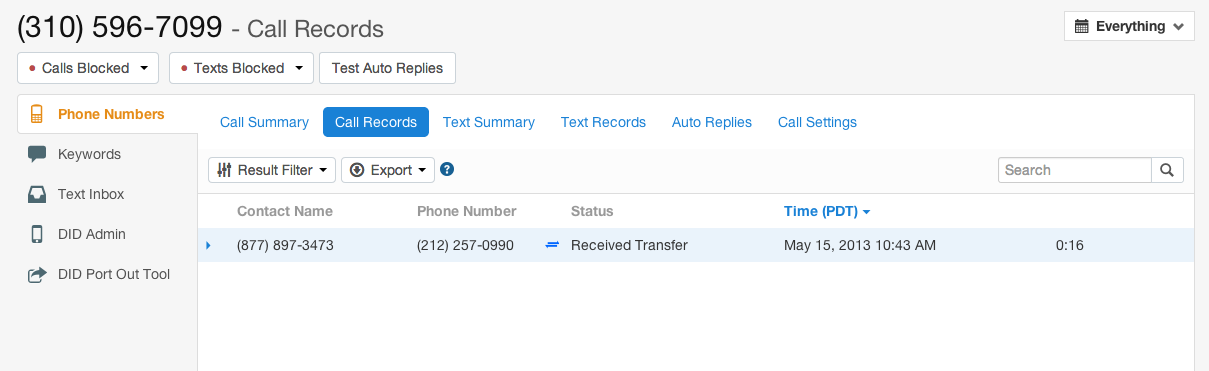The width and height of the screenshot is (1209, 371).
Task: Click the Test Auto Replies button
Action: 388,68
